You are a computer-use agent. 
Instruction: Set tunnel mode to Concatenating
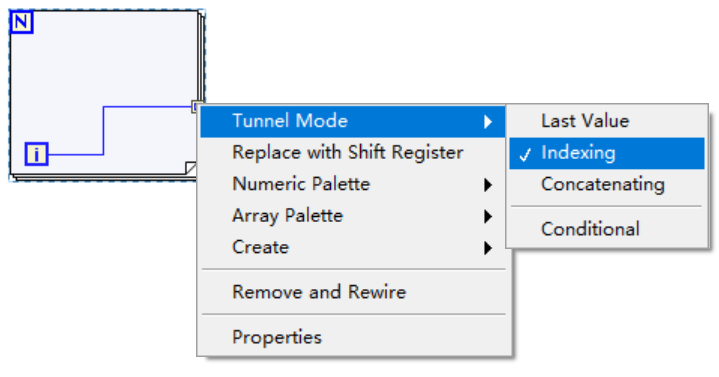607,184
